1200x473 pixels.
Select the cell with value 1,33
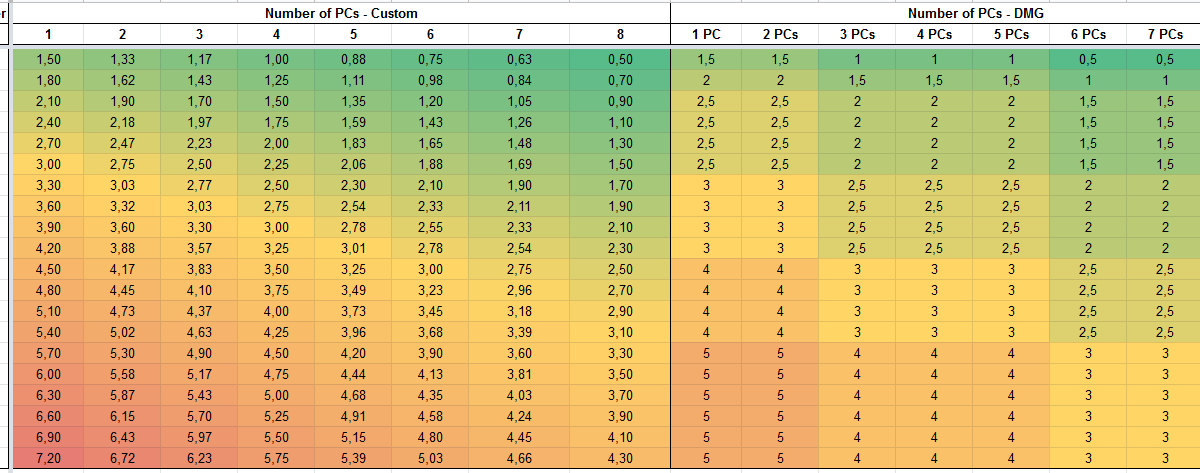click(x=121, y=60)
